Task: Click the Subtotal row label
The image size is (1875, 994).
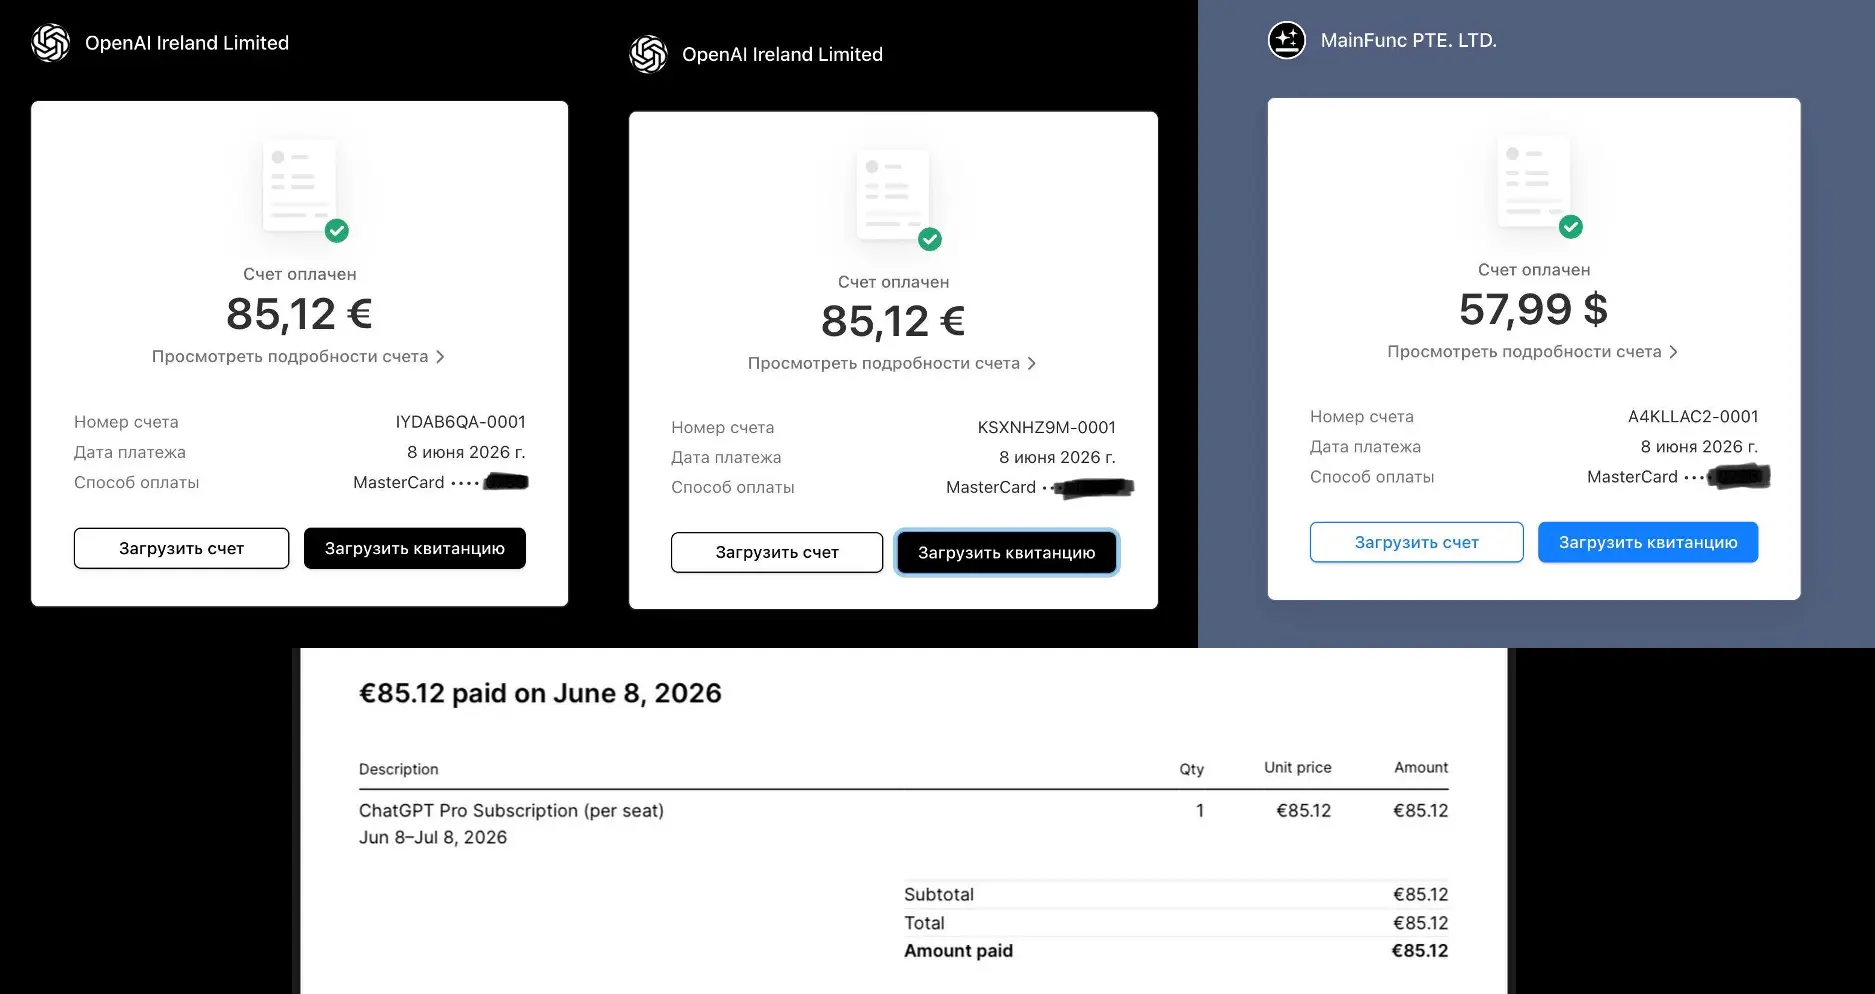Action: pos(939,894)
